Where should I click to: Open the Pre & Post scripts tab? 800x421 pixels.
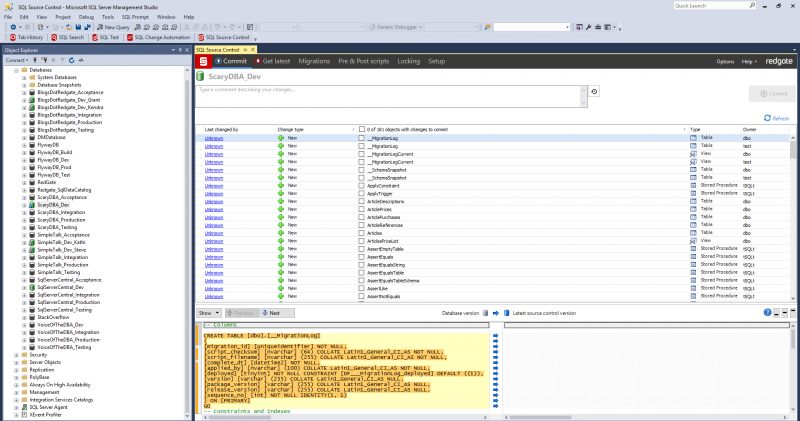(364, 61)
